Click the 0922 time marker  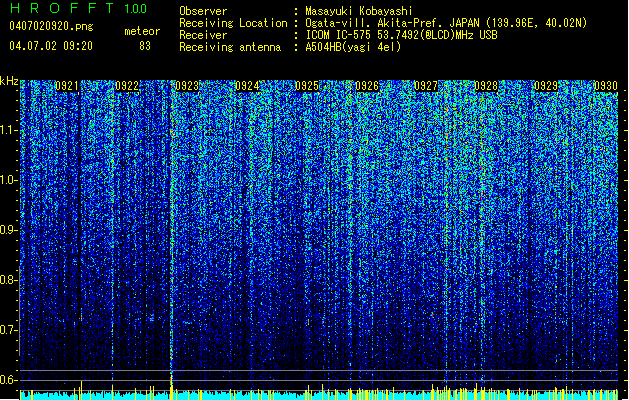point(127,86)
